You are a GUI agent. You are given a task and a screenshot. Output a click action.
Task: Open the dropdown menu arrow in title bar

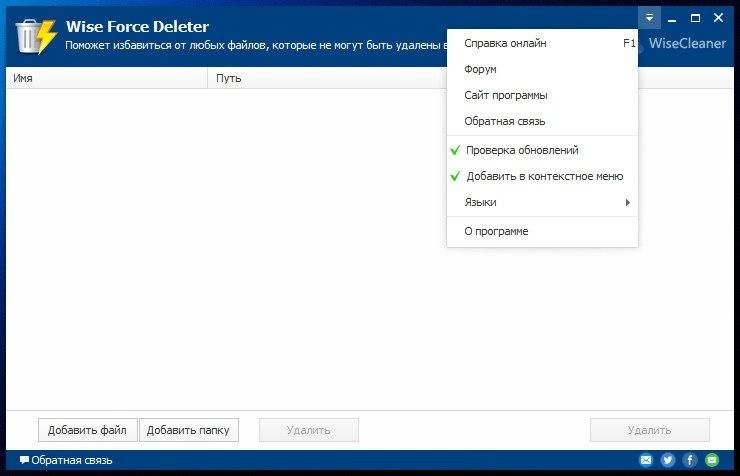pyautogui.click(x=649, y=18)
